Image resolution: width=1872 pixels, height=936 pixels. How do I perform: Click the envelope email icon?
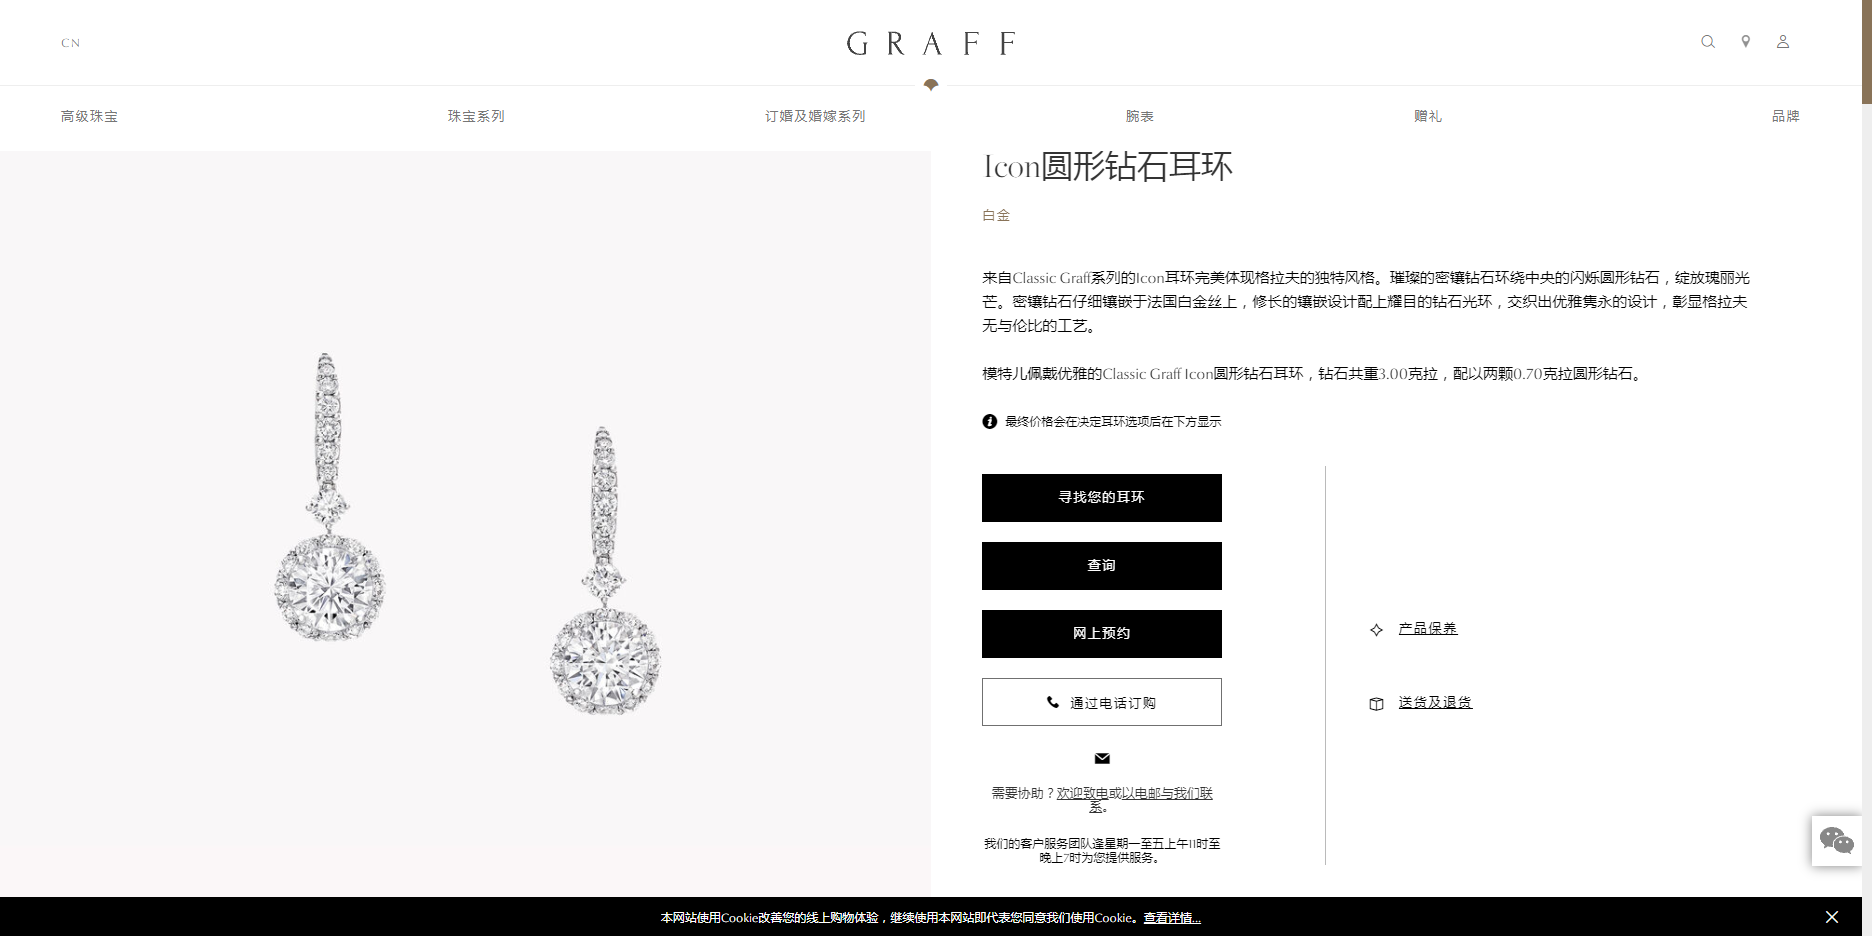point(1102,758)
